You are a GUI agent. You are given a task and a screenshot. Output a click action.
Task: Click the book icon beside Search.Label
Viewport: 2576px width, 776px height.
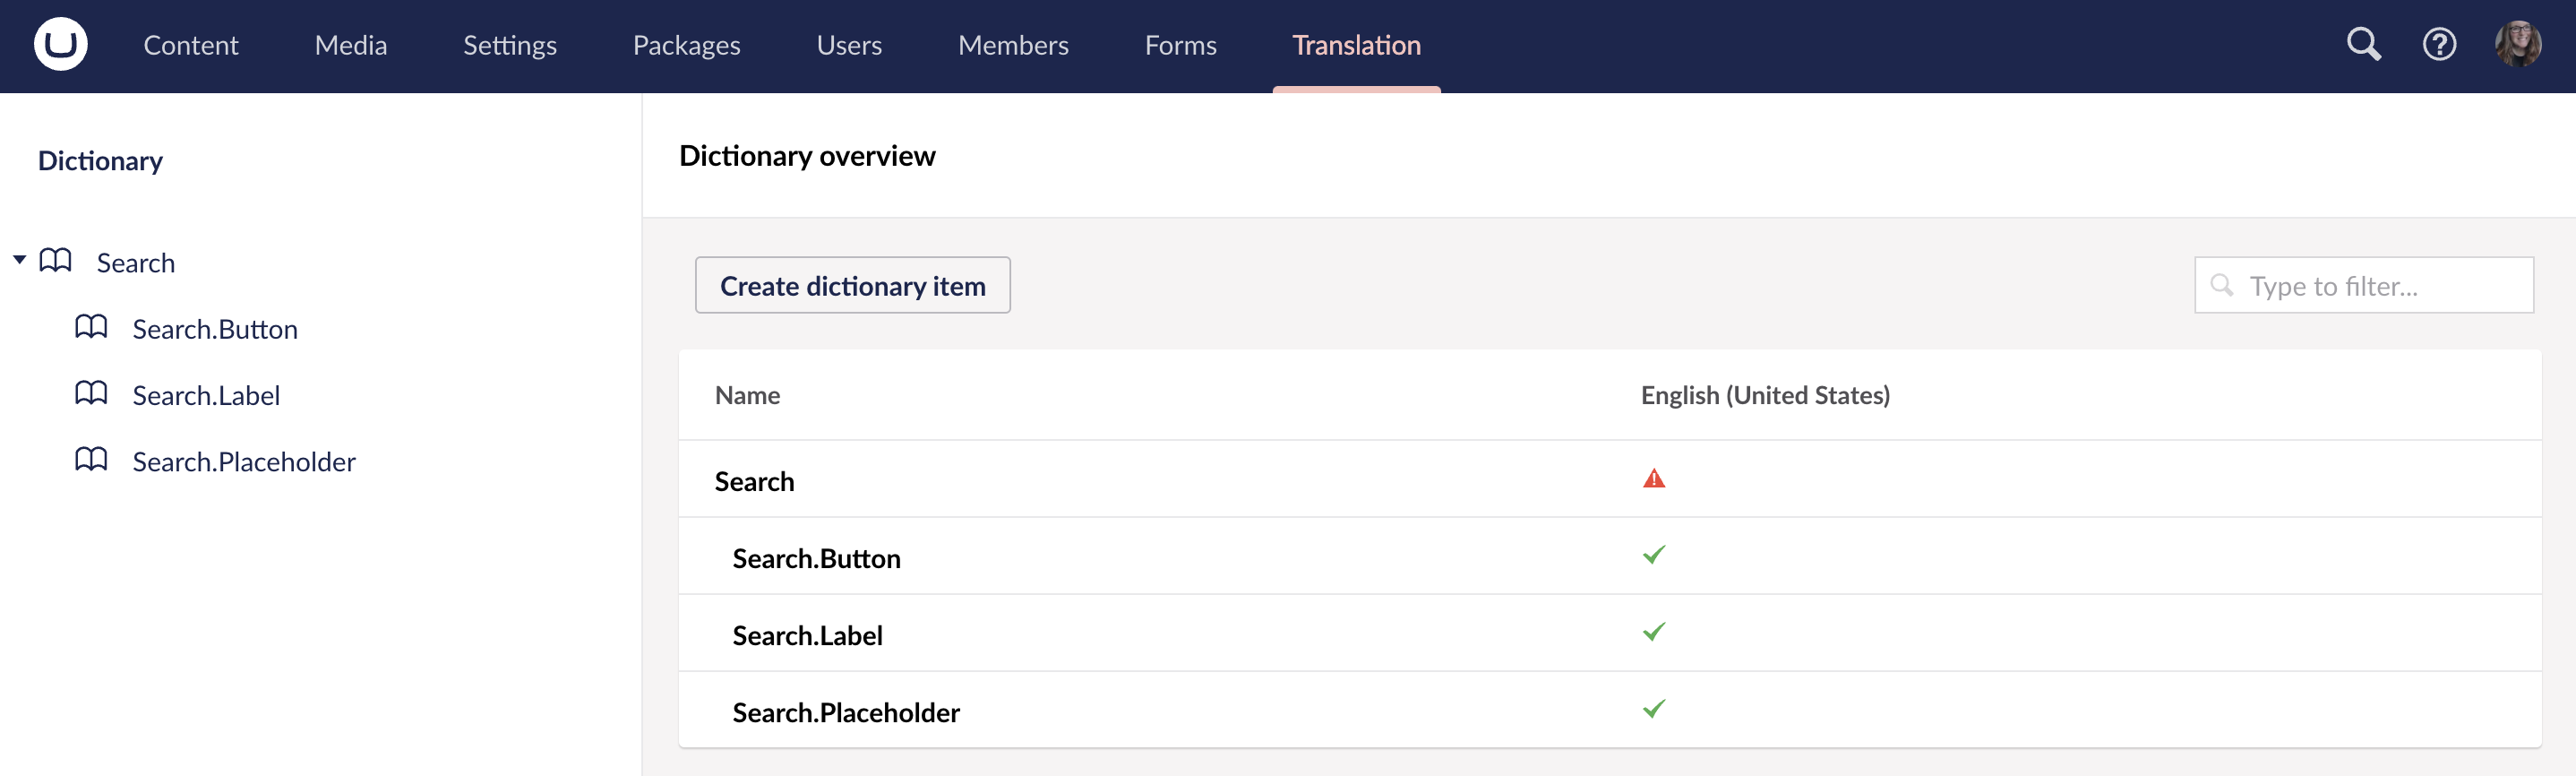91,394
